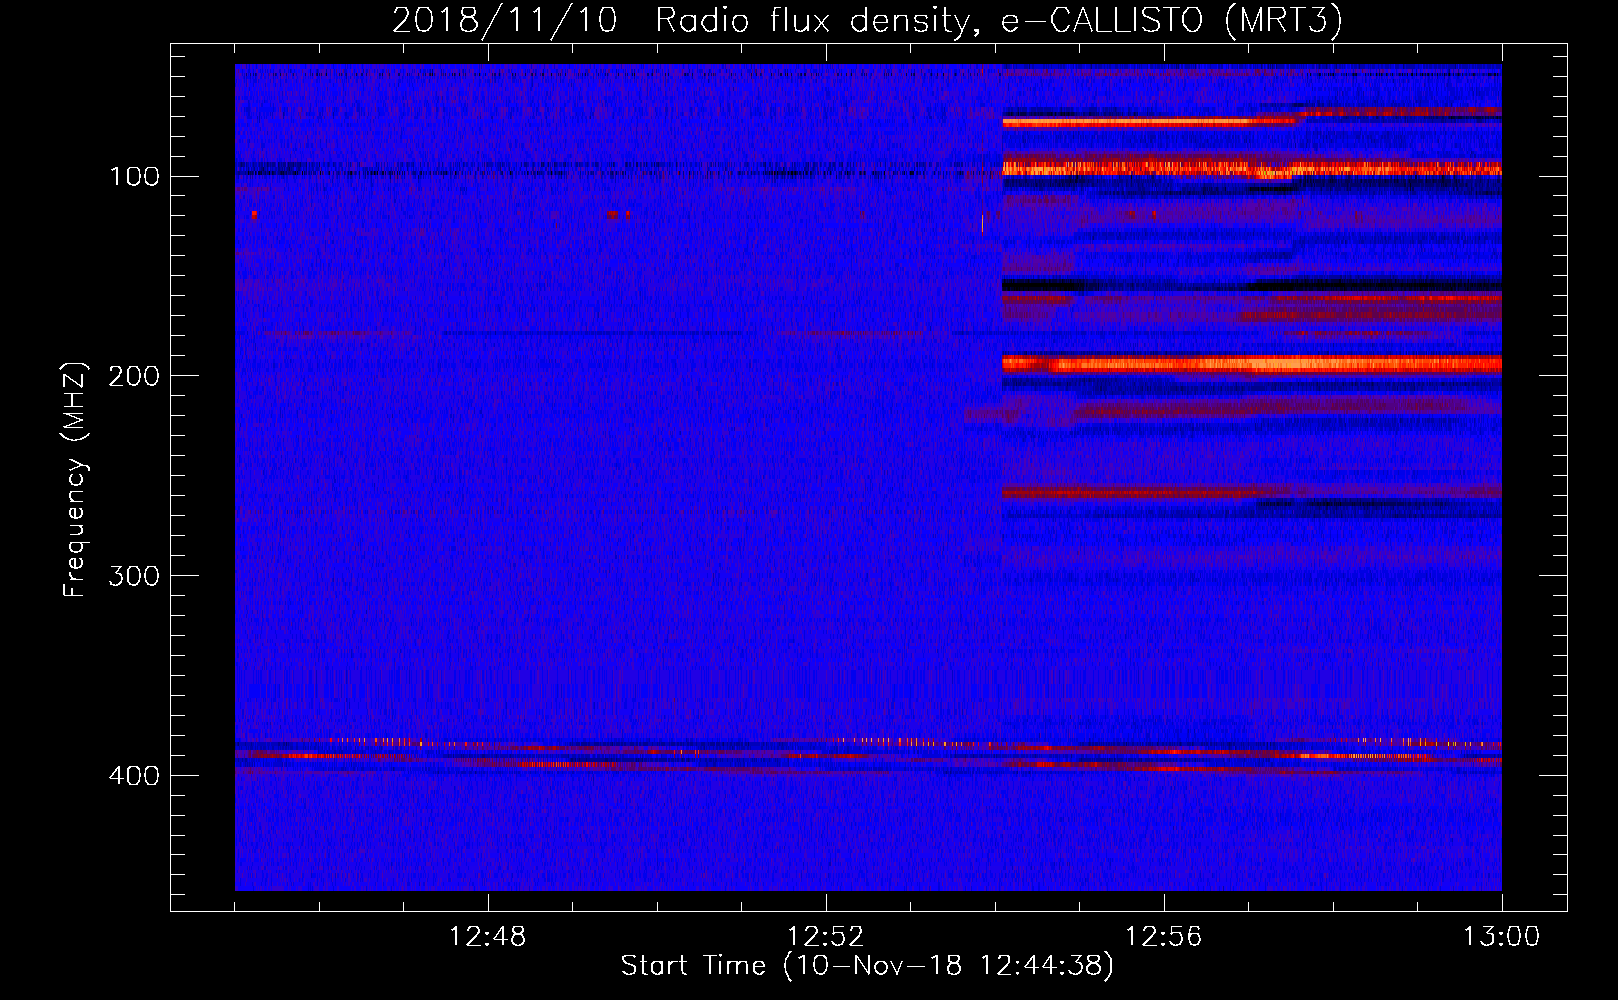Click the 400 MHz frequency tick label
The image size is (1618, 1000).
[135, 777]
